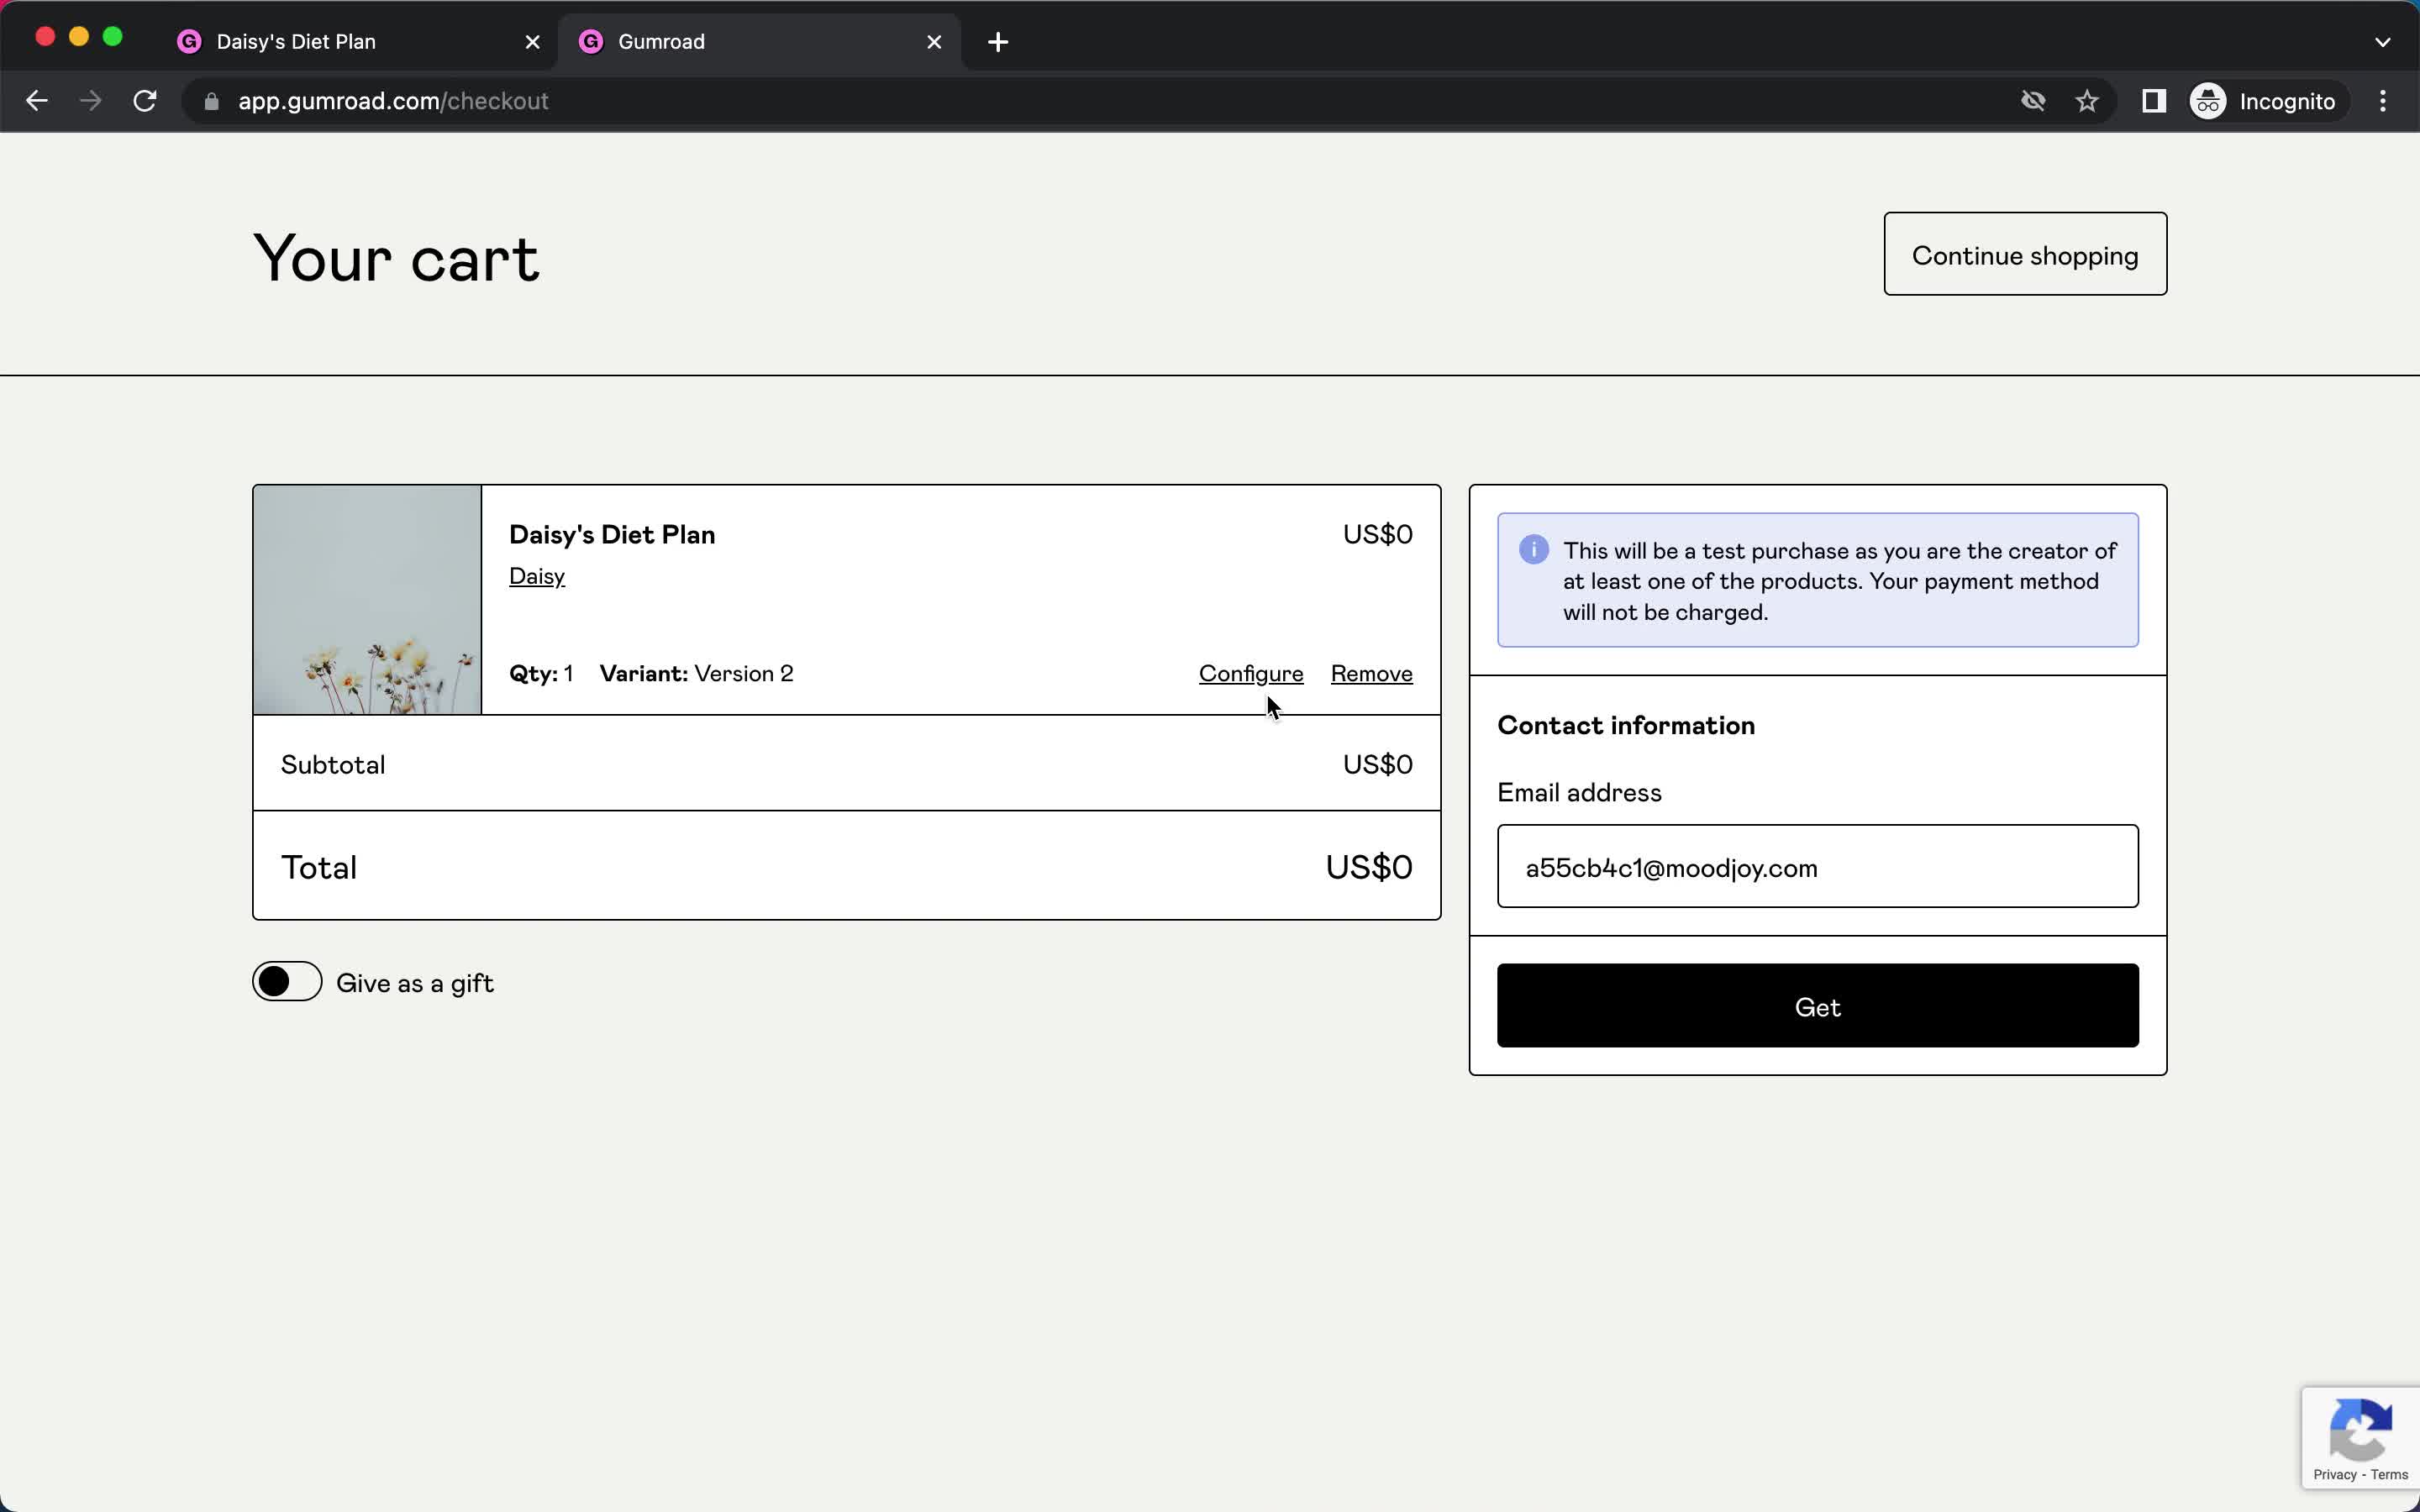
Task: Click the yellow minimize window button
Action: tap(79, 37)
